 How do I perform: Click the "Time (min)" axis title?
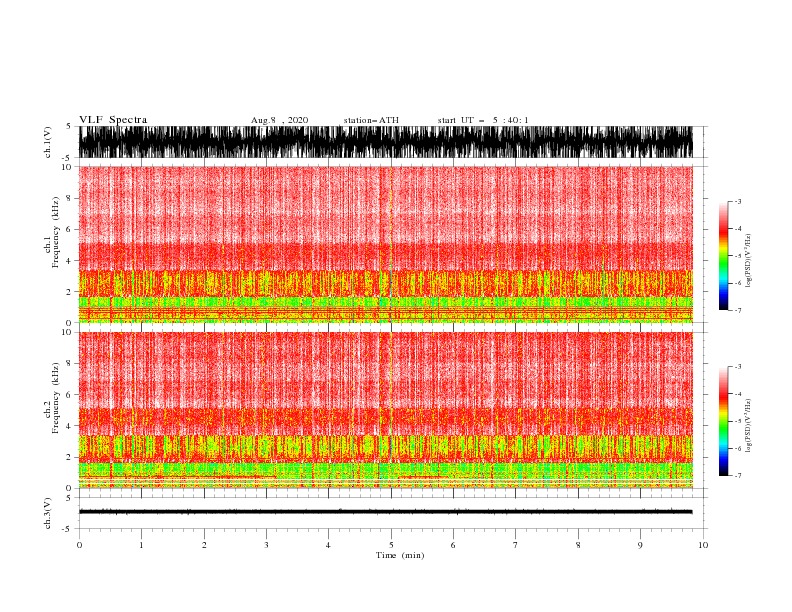[x=400, y=555]
